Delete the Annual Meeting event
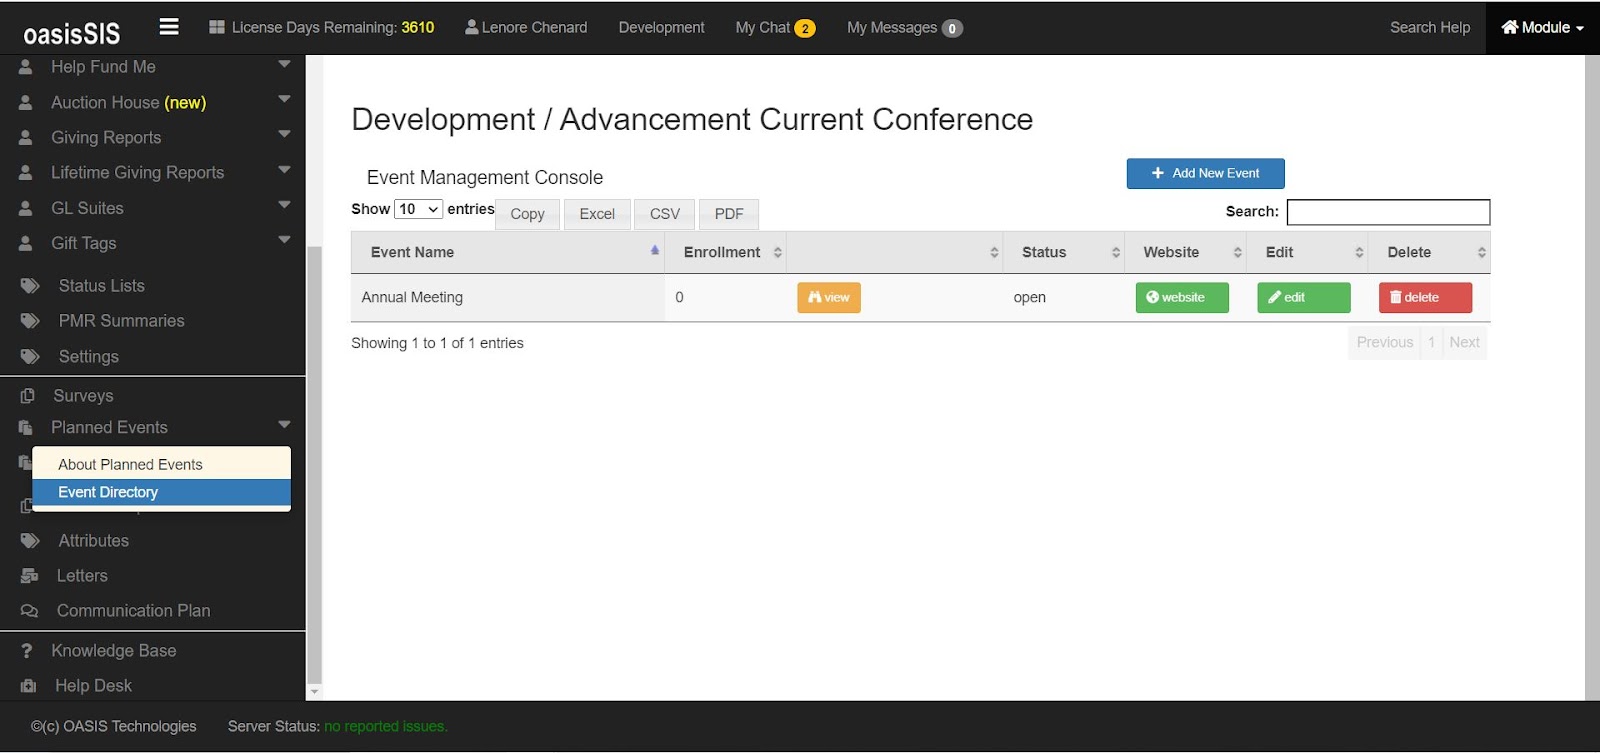 1425,298
